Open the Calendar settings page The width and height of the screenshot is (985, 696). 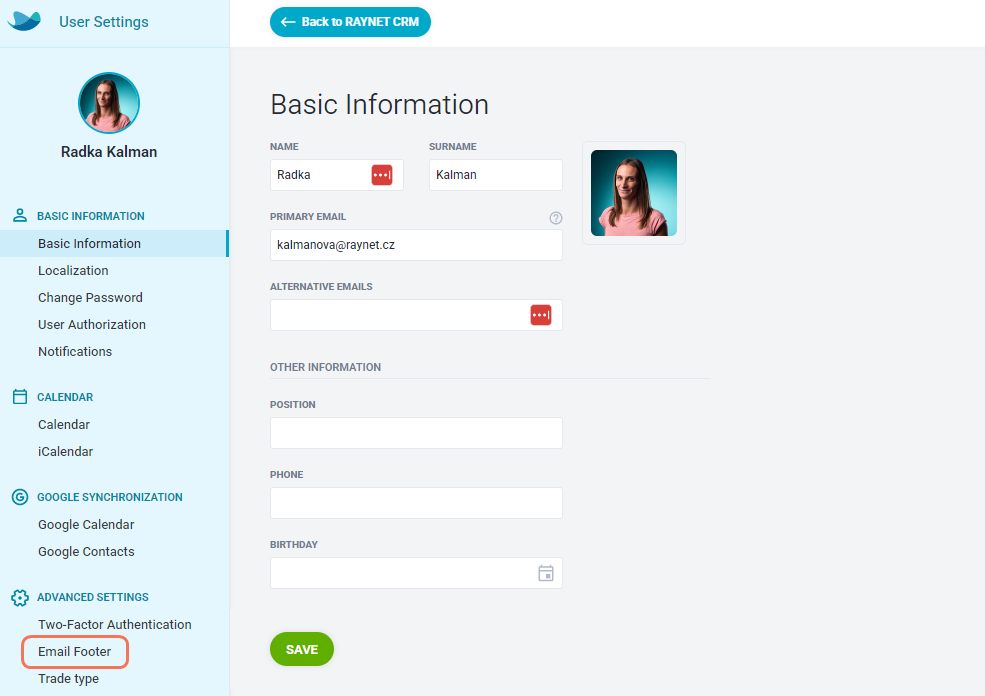(x=64, y=424)
